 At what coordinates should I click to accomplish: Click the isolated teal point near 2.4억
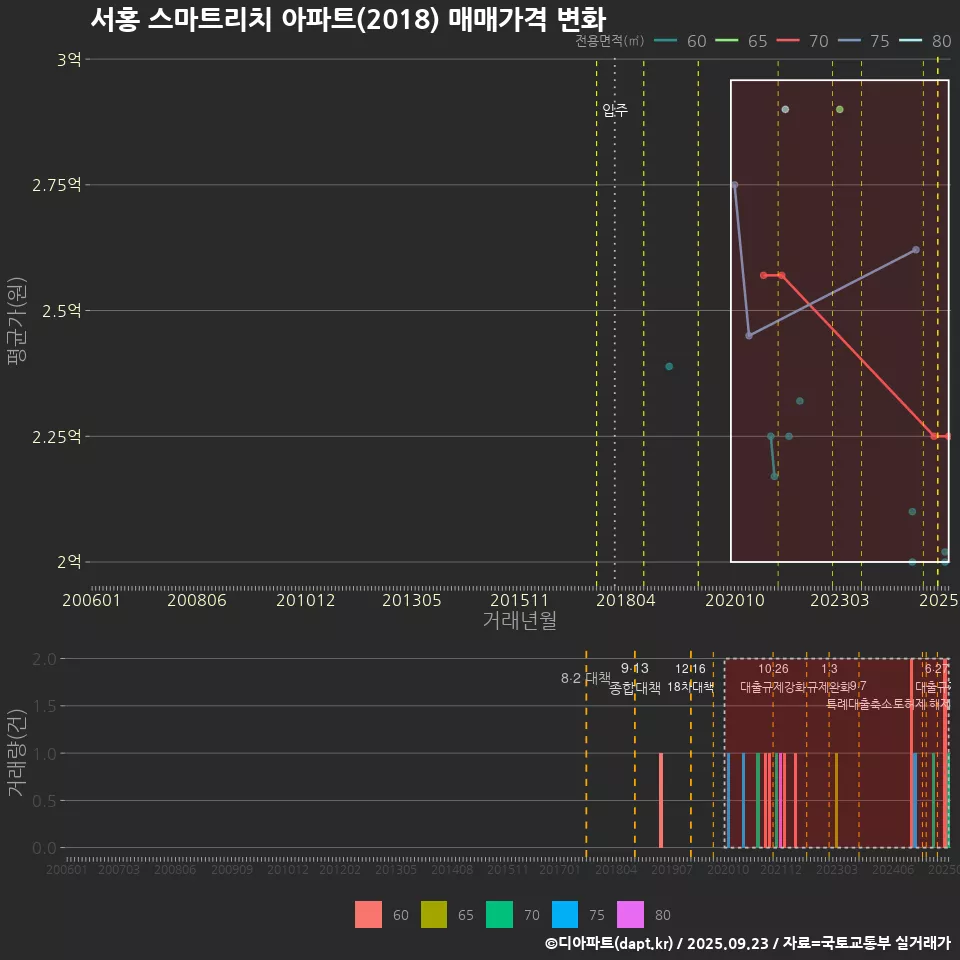[669, 367]
